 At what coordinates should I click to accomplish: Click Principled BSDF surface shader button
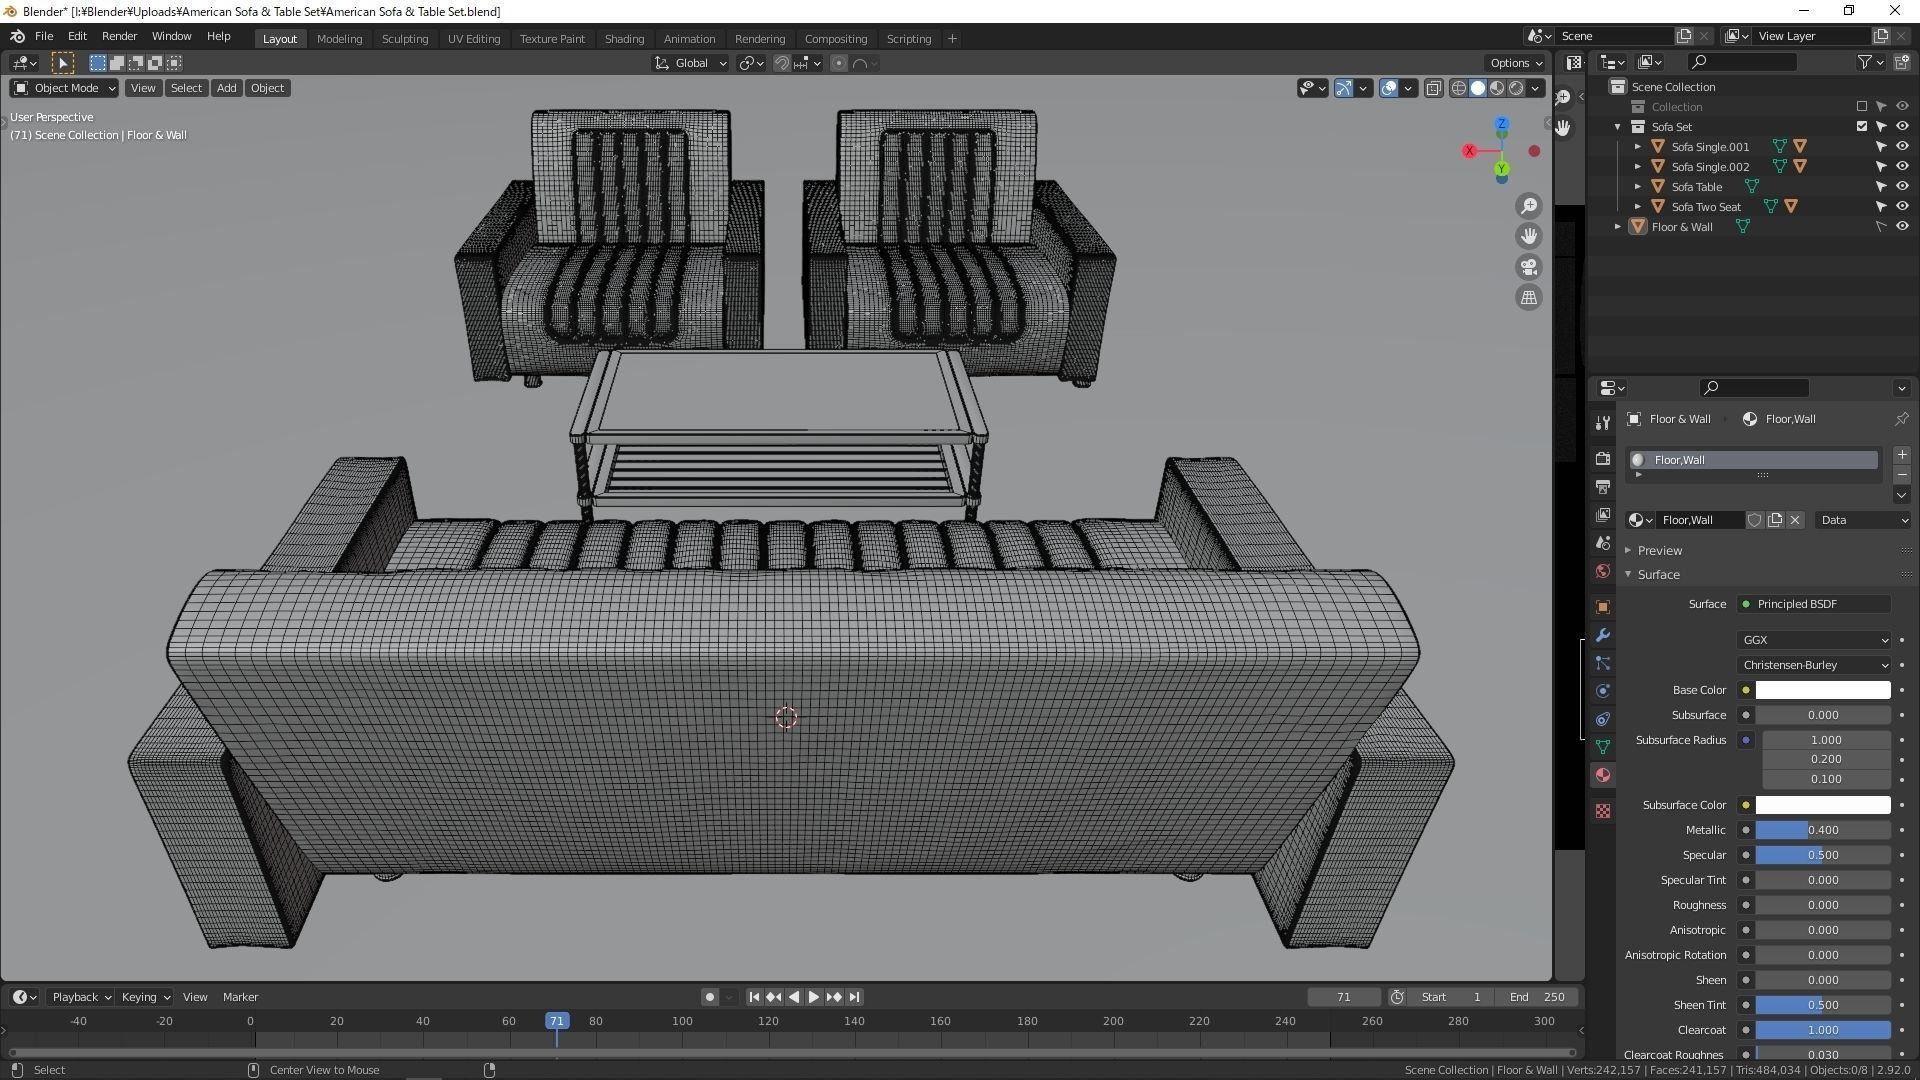(1814, 604)
